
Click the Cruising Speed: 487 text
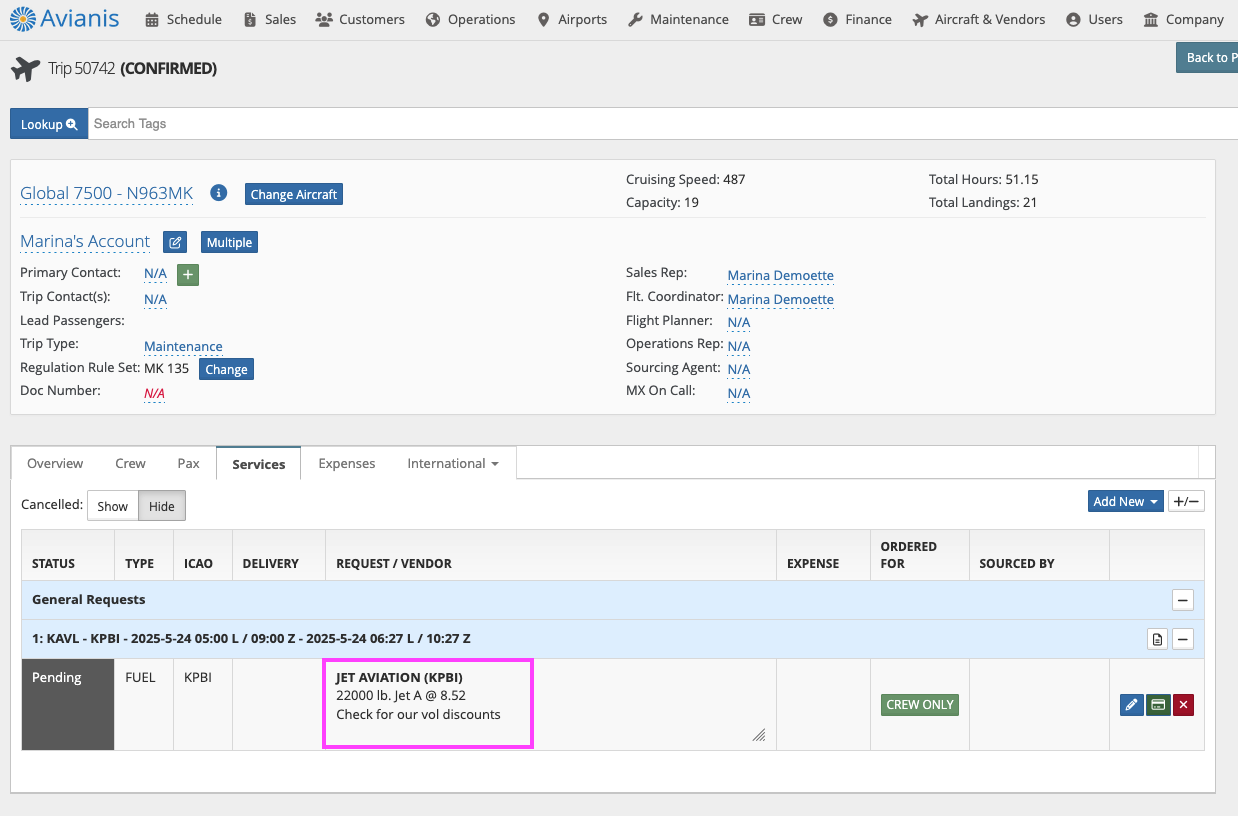pos(686,180)
